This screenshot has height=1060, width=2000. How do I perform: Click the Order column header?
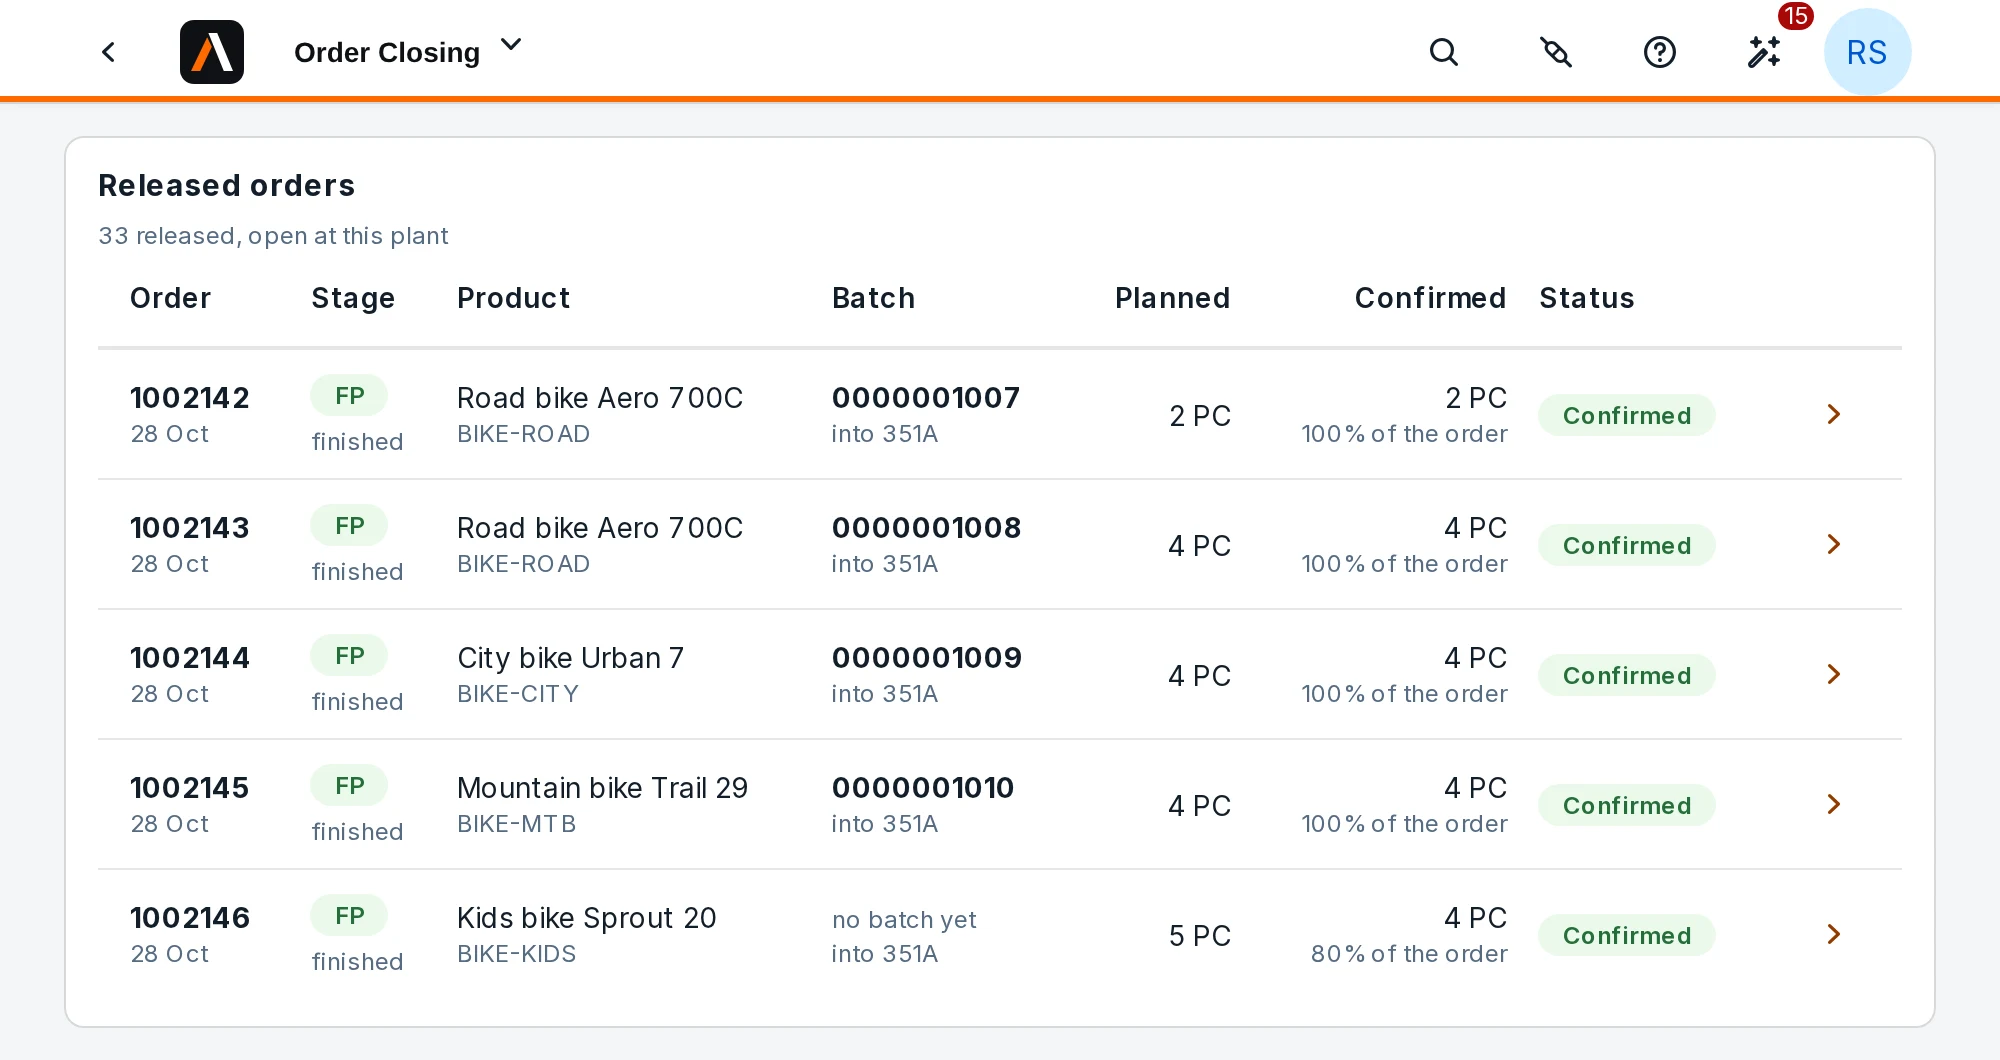click(x=171, y=298)
